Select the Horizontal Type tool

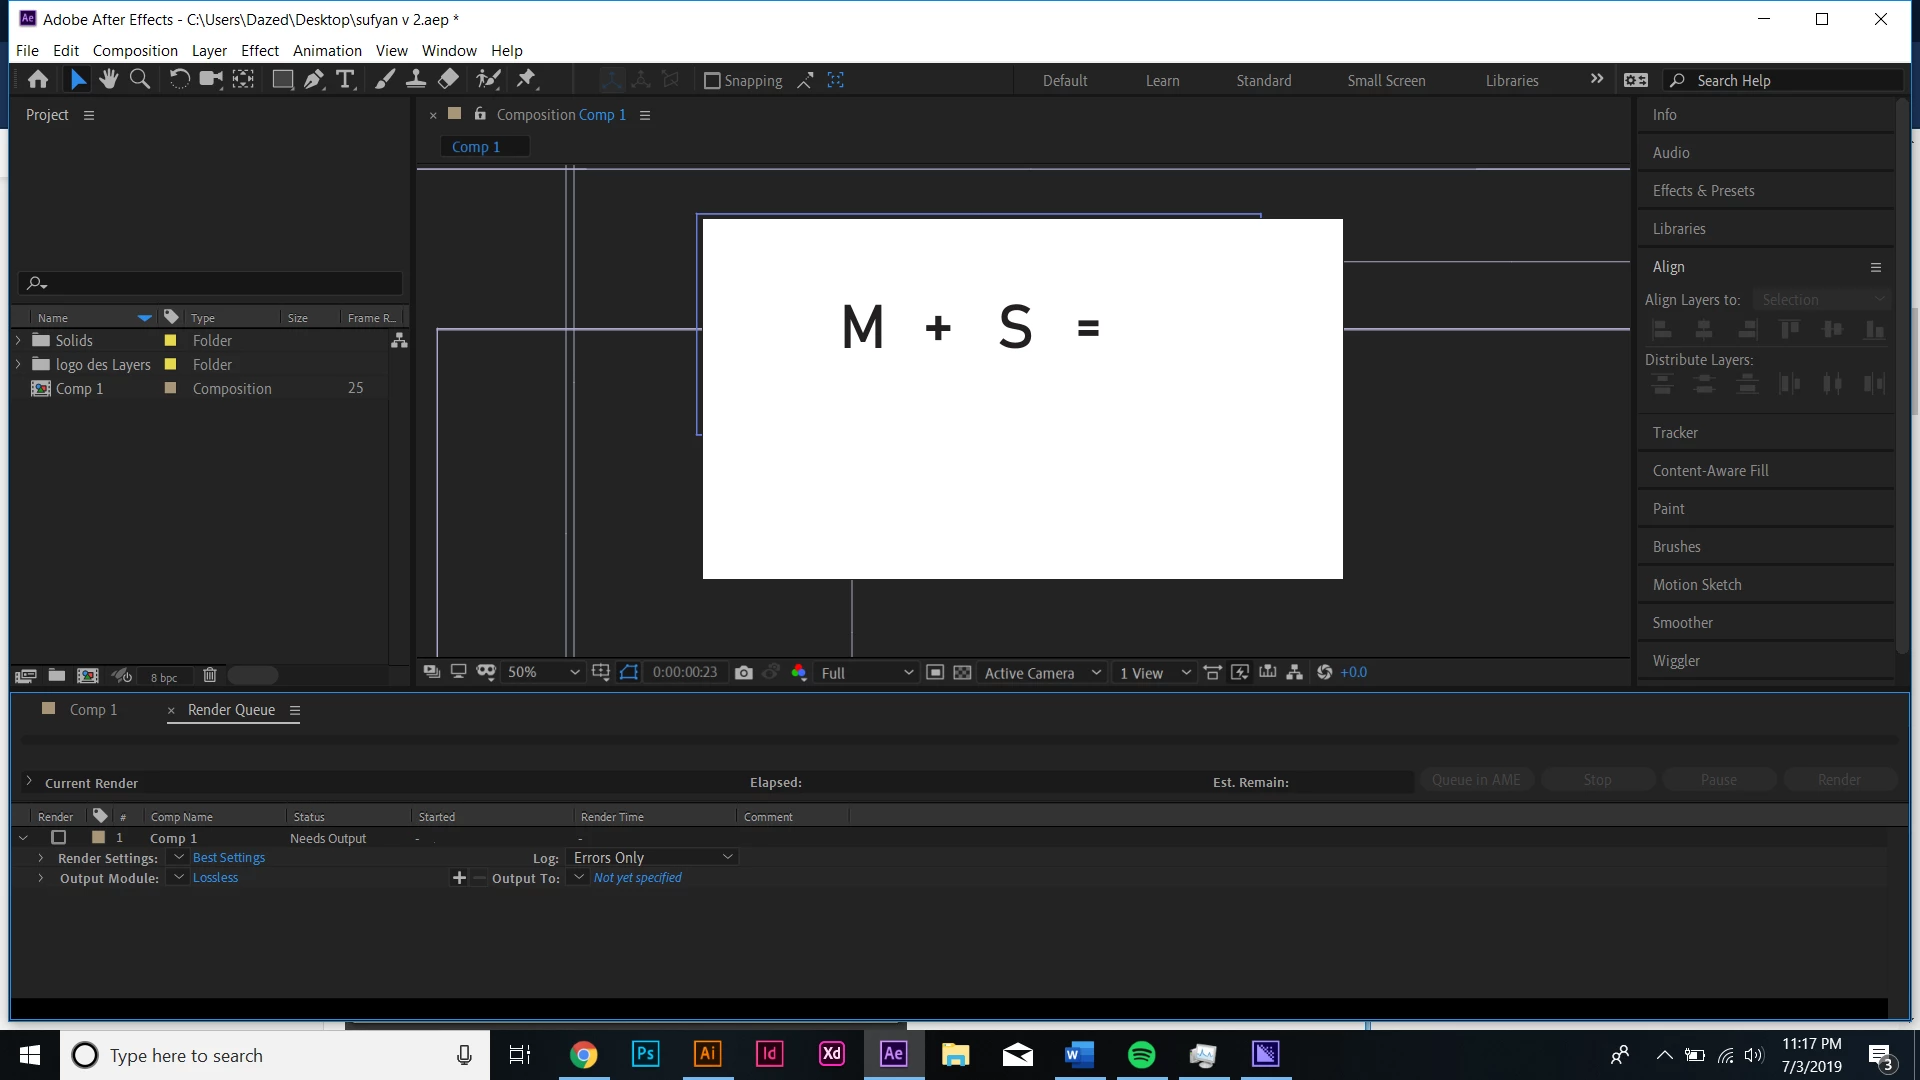346,80
